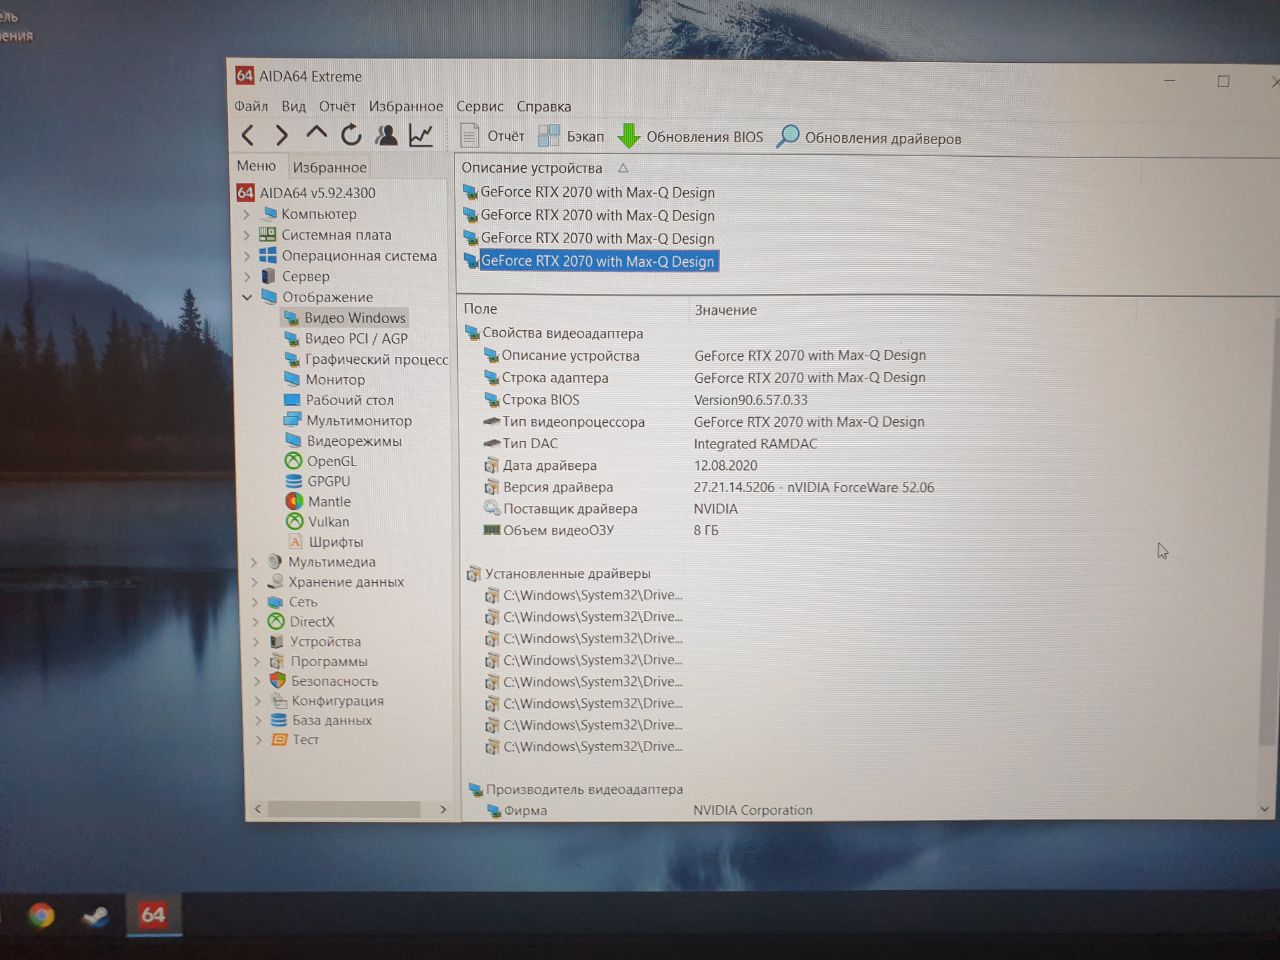Image resolution: width=1280 pixels, height=960 pixels.
Task: Select Тест tree item
Action: 295,740
